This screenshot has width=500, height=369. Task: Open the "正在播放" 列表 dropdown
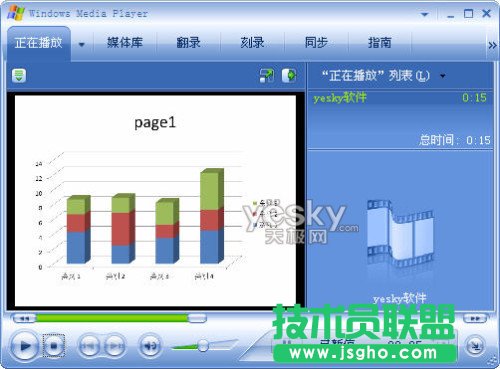tap(383, 76)
